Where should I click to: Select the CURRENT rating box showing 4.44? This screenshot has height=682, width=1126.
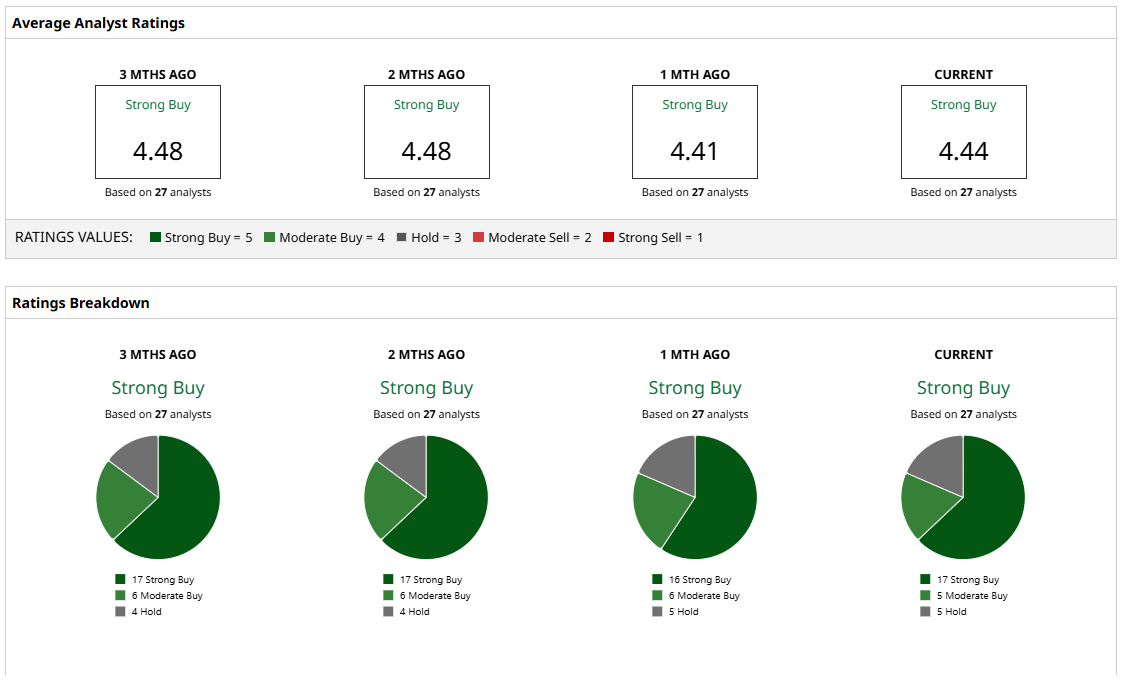[x=964, y=132]
